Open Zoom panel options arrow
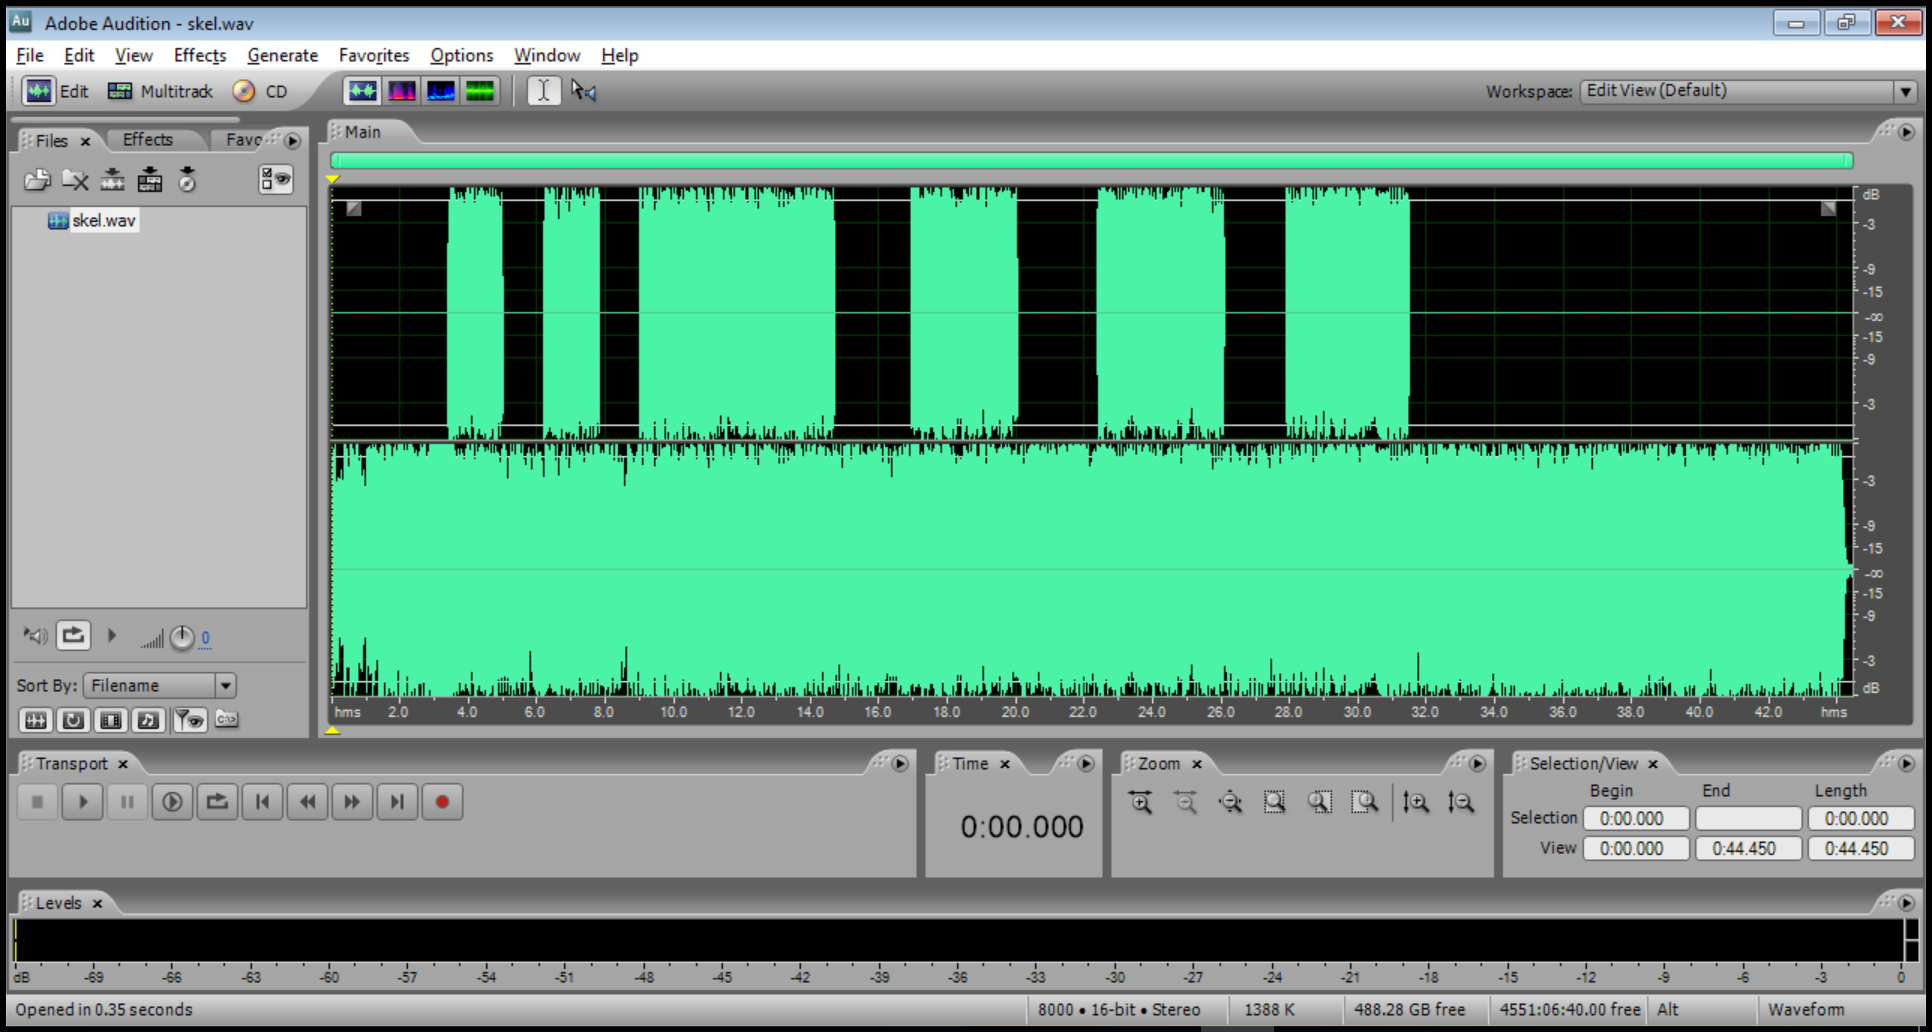The height and width of the screenshot is (1032, 1932). [x=1477, y=764]
